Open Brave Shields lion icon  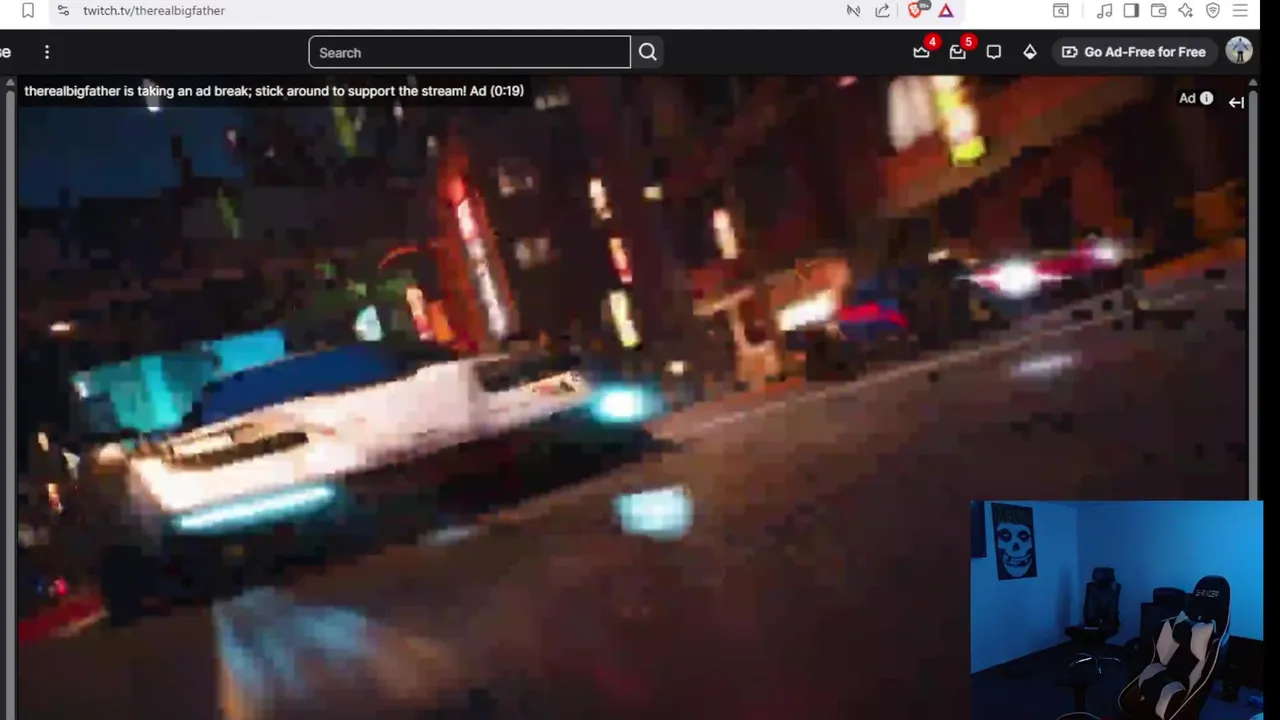pyautogui.click(x=915, y=10)
